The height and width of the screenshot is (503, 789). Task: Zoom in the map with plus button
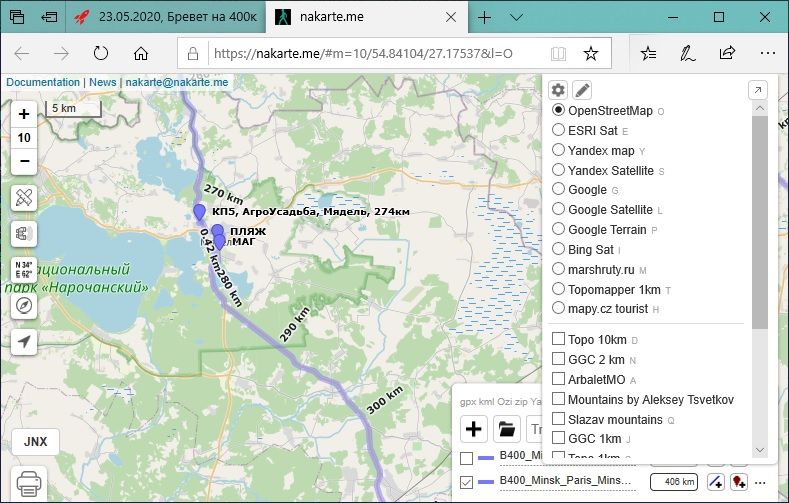coord(24,114)
